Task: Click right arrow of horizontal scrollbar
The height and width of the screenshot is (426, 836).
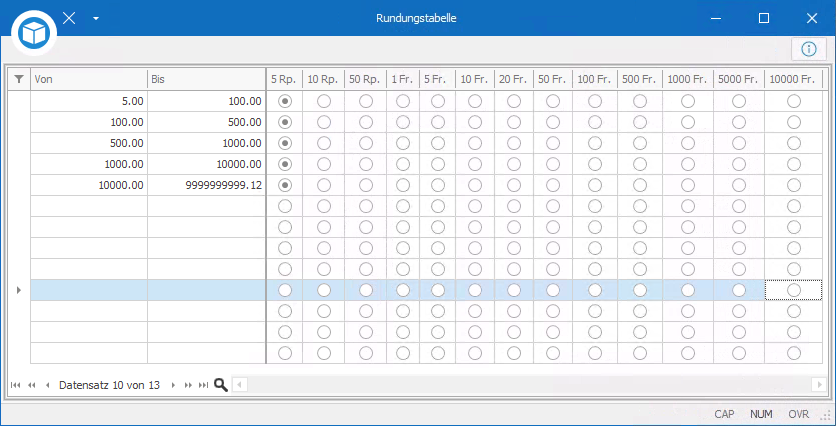Action: [x=818, y=384]
